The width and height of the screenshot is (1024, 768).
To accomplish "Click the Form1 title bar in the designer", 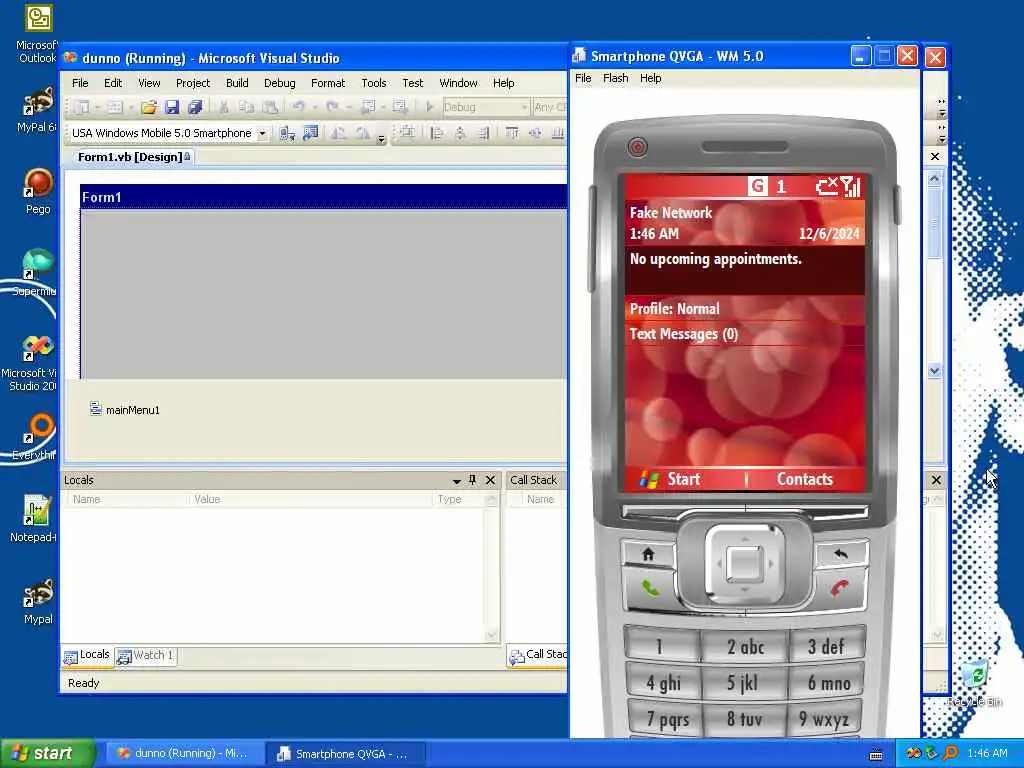I will tap(323, 197).
